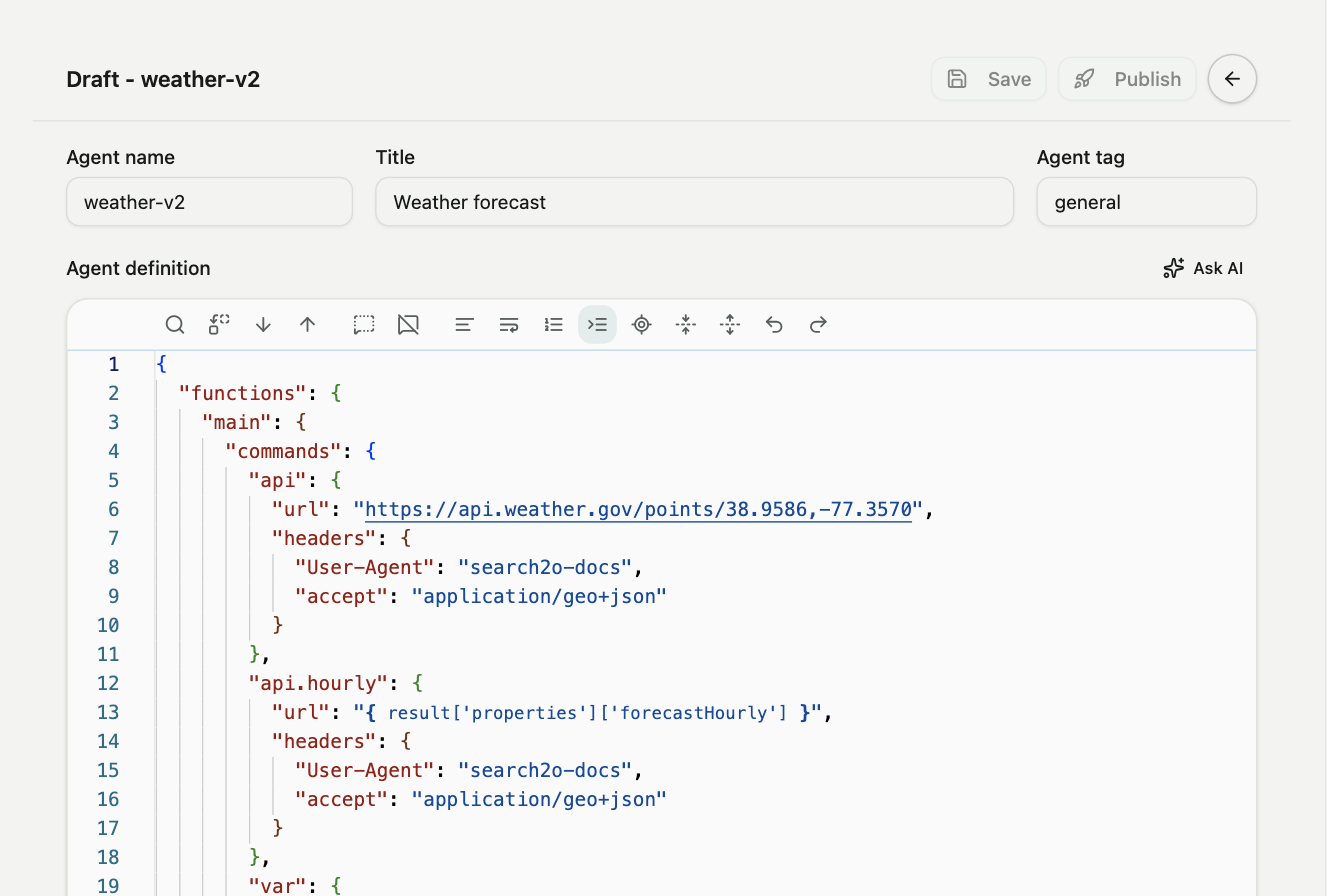This screenshot has height=896, width=1327.
Task: Click "User-Agent" key on line 15
Action: 366,770
